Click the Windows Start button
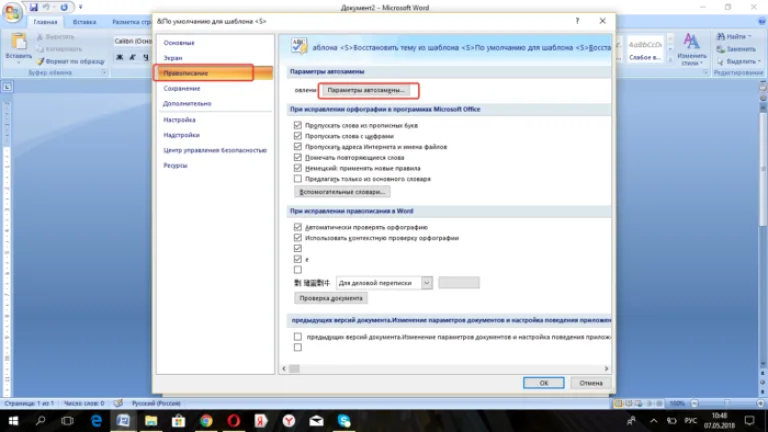 pos(13,421)
